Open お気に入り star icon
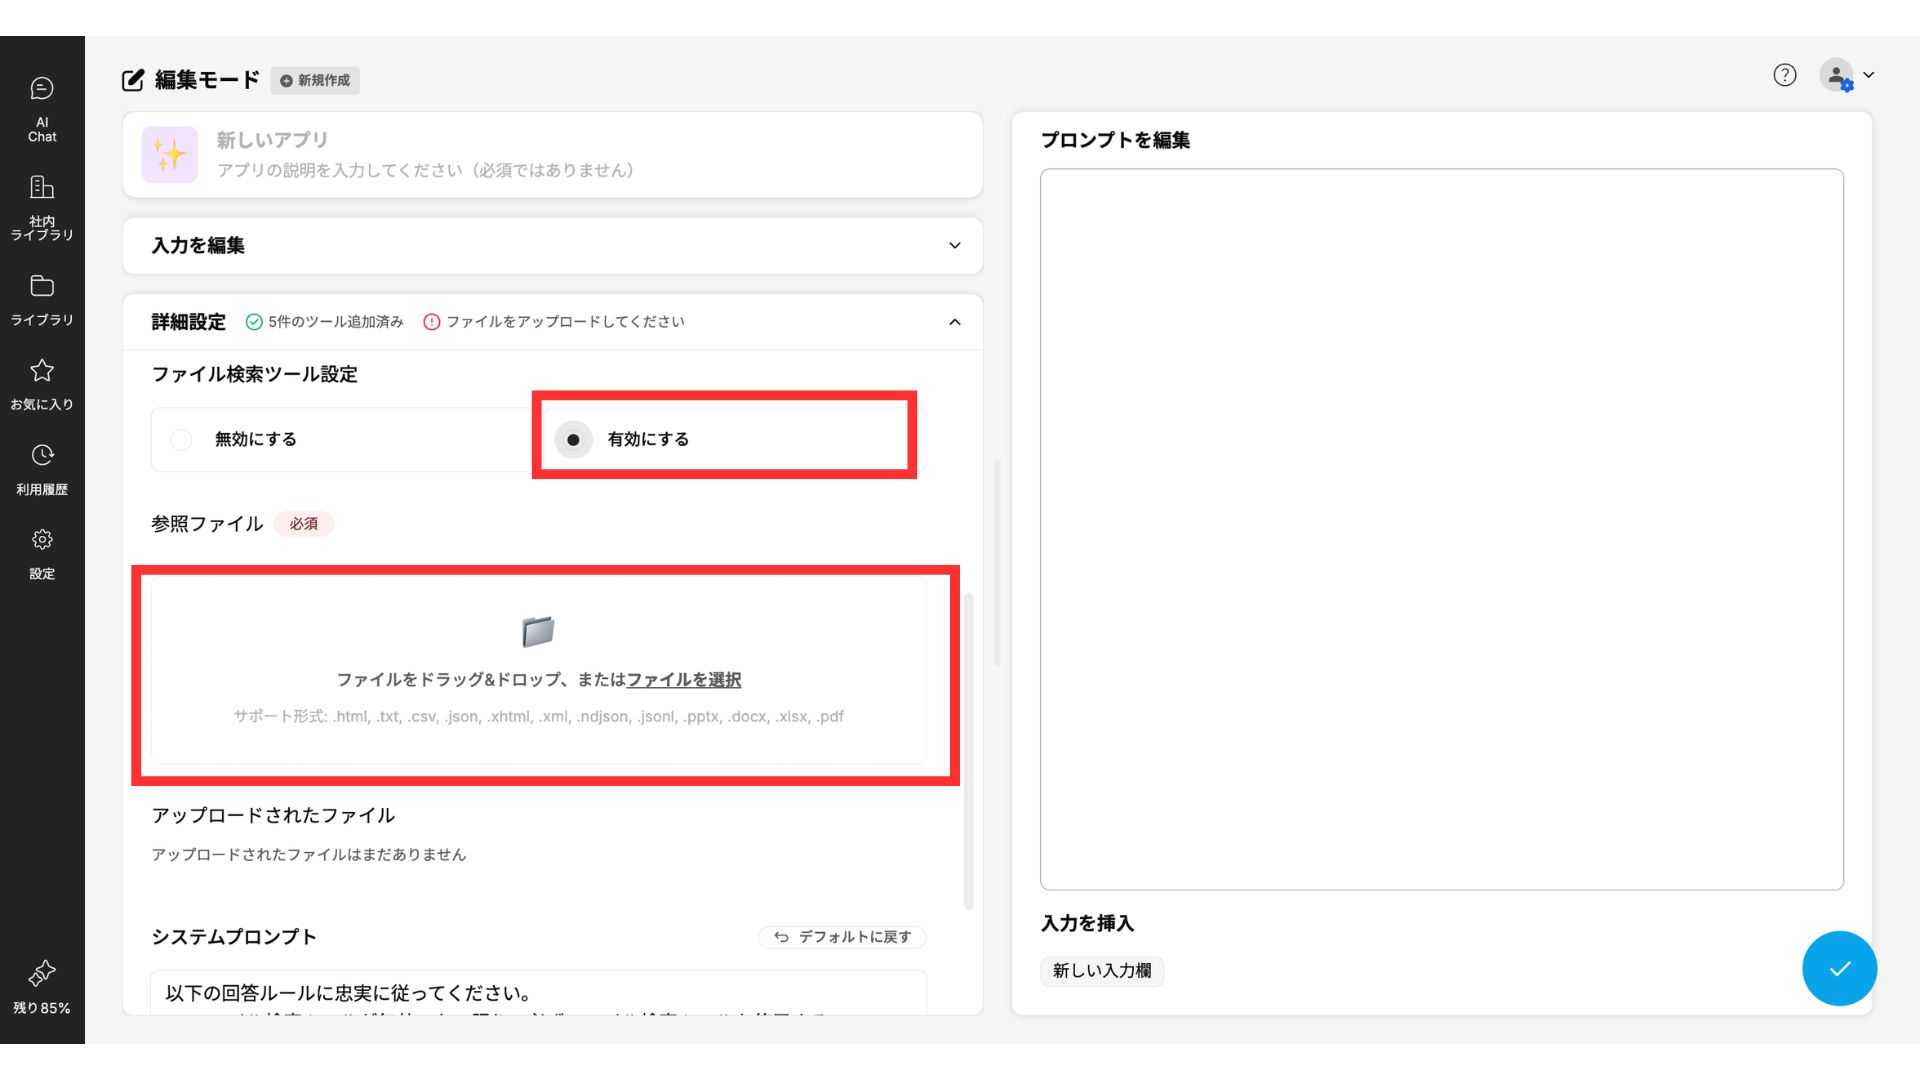1920x1080 pixels. pyautogui.click(x=42, y=384)
